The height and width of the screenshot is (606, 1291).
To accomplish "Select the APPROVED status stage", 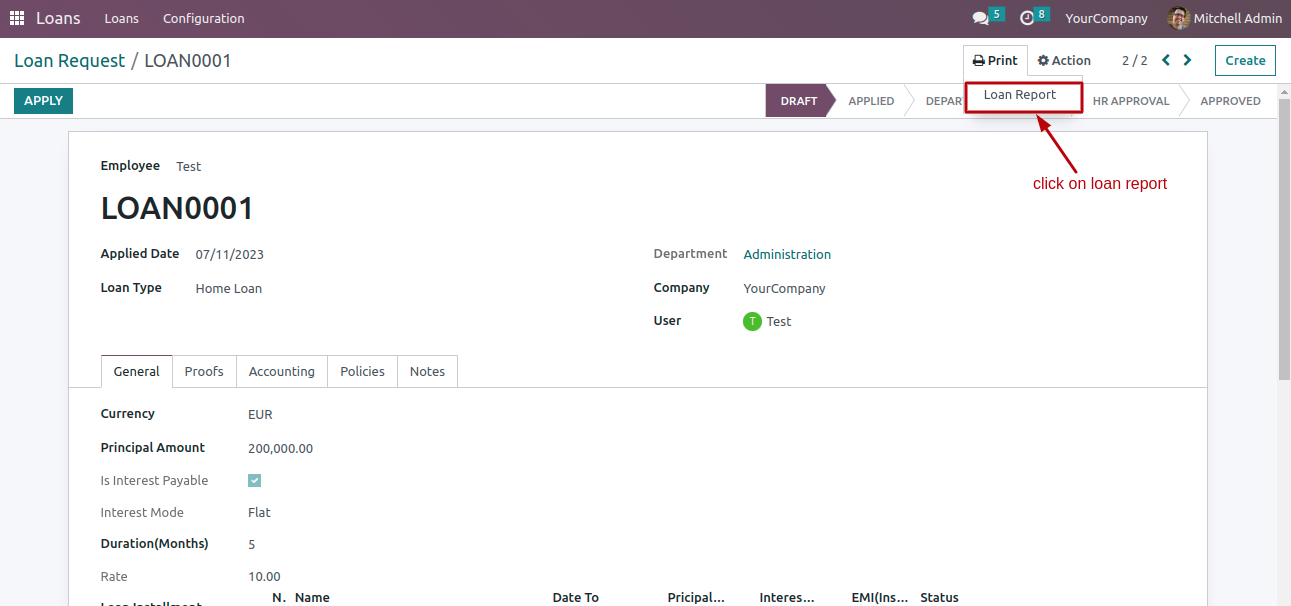I will (x=1230, y=101).
